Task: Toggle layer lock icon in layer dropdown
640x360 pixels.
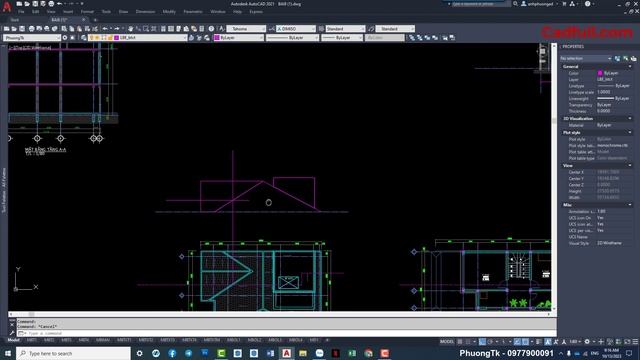Action: (x=110, y=38)
